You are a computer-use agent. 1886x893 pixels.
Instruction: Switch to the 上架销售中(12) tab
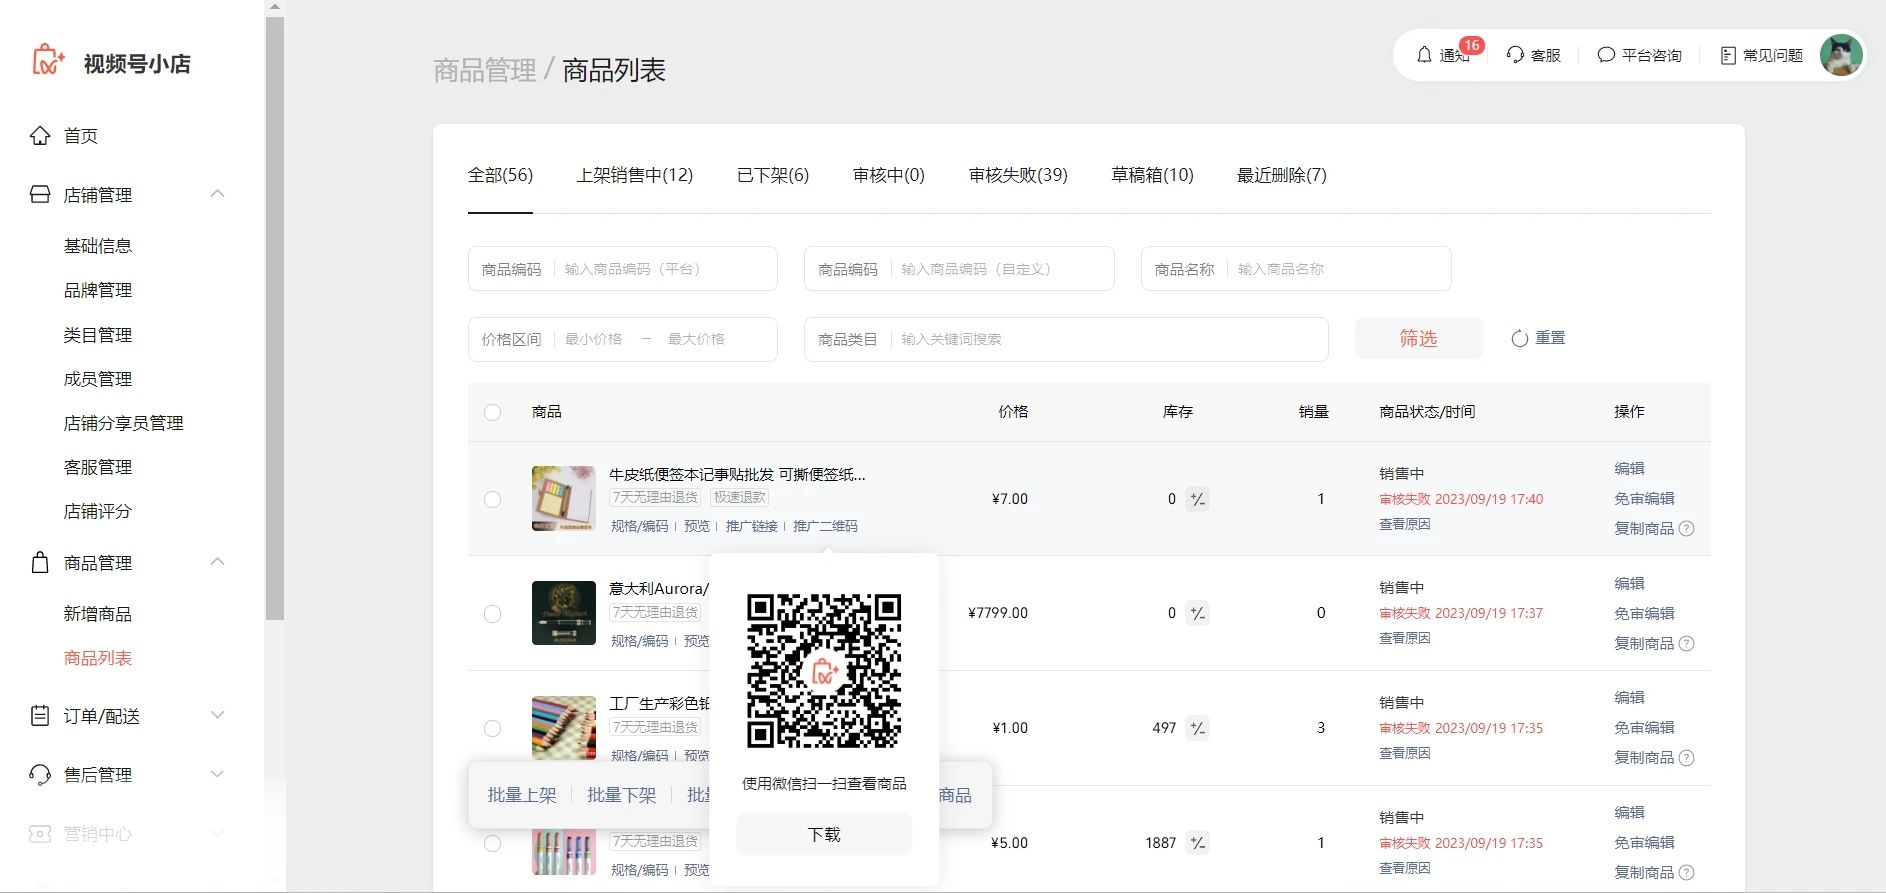click(x=635, y=175)
